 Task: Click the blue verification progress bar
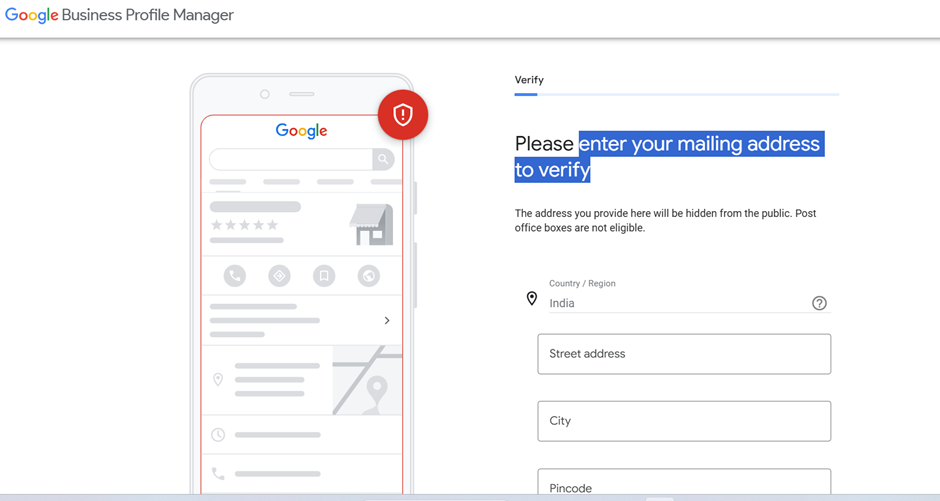point(526,94)
